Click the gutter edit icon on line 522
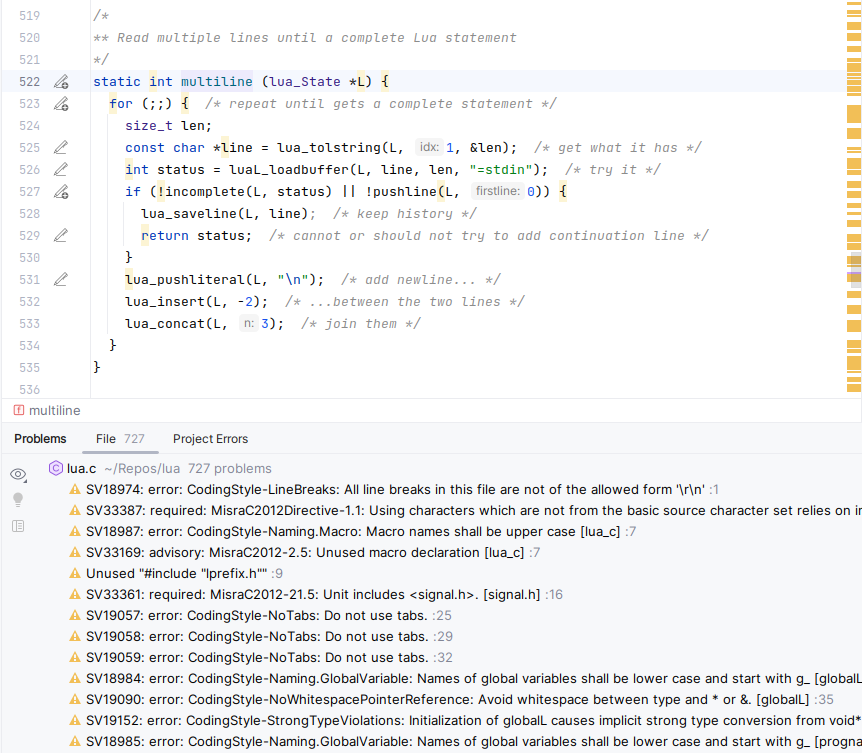Screen dimensions: 862x753 click(x=60, y=82)
